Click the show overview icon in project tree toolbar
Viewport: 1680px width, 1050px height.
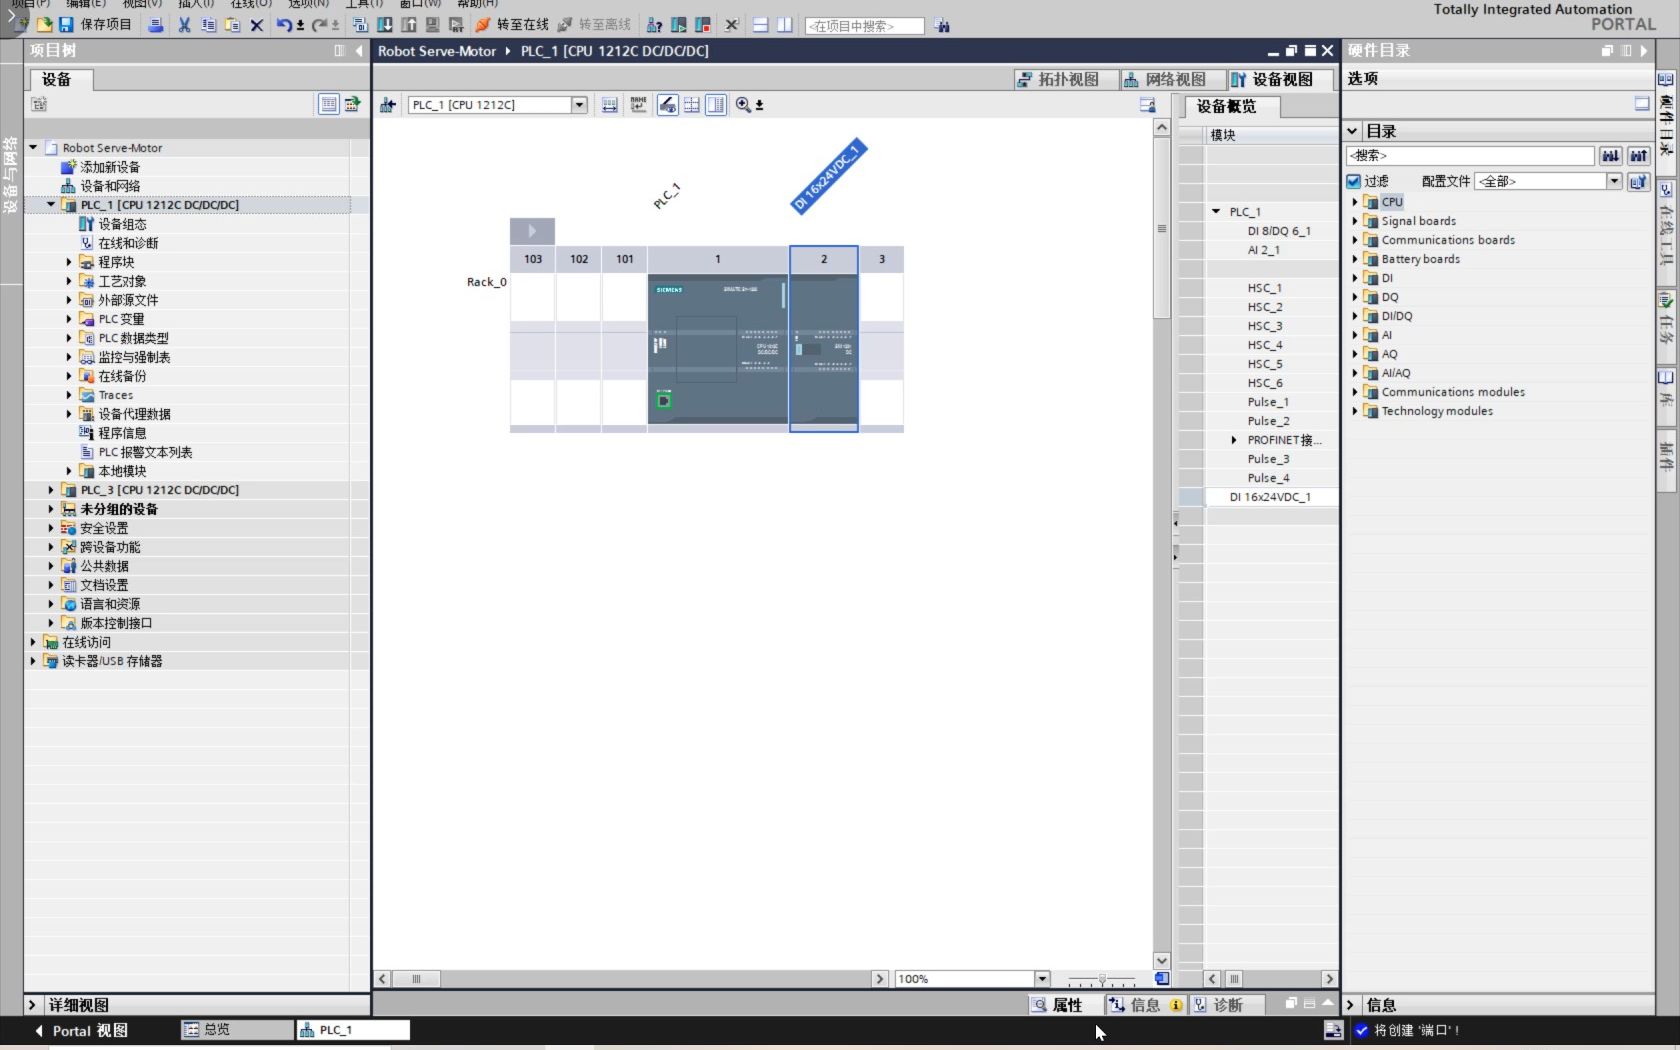click(x=328, y=104)
